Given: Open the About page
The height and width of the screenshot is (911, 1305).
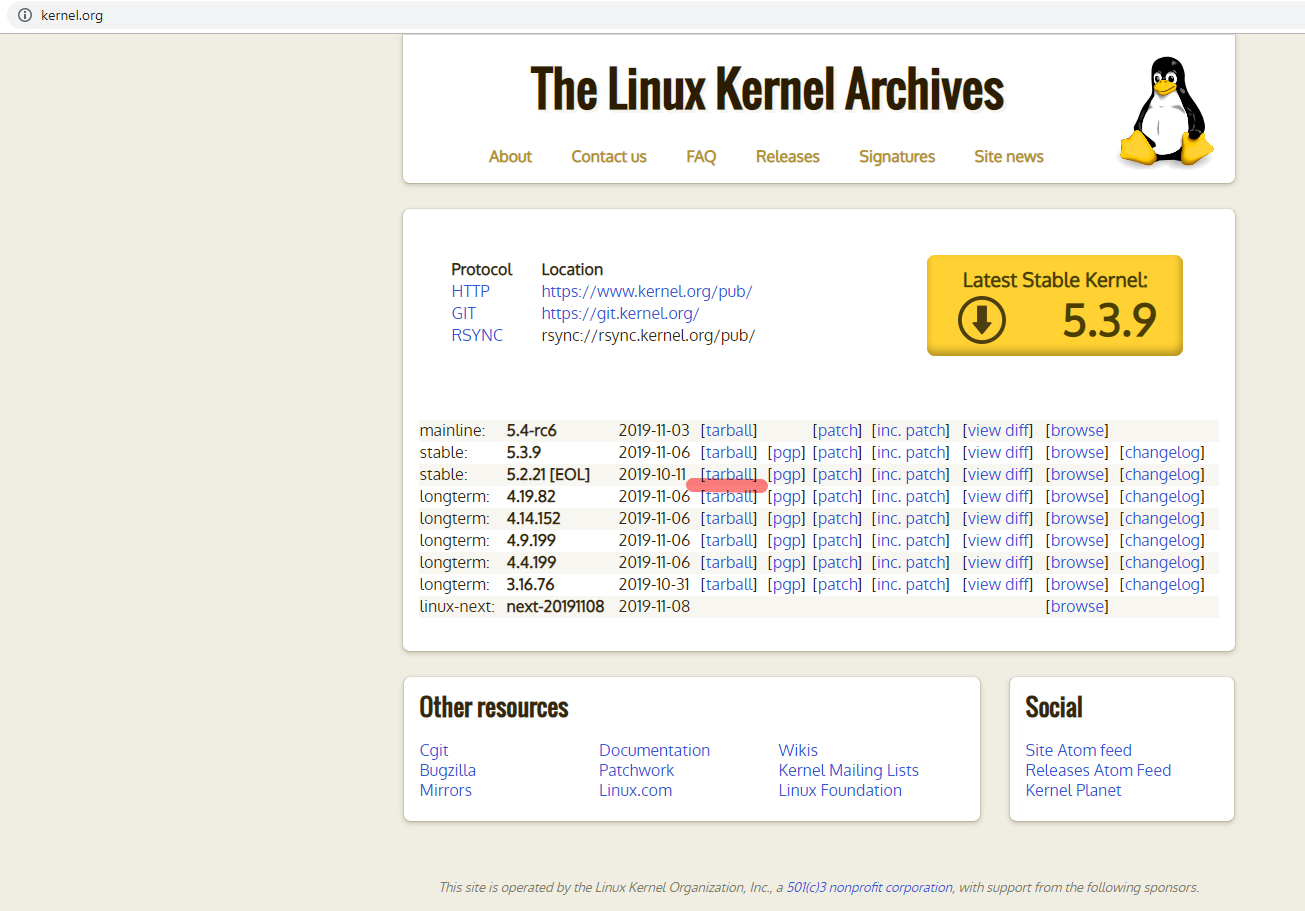Looking at the screenshot, I should 510,156.
